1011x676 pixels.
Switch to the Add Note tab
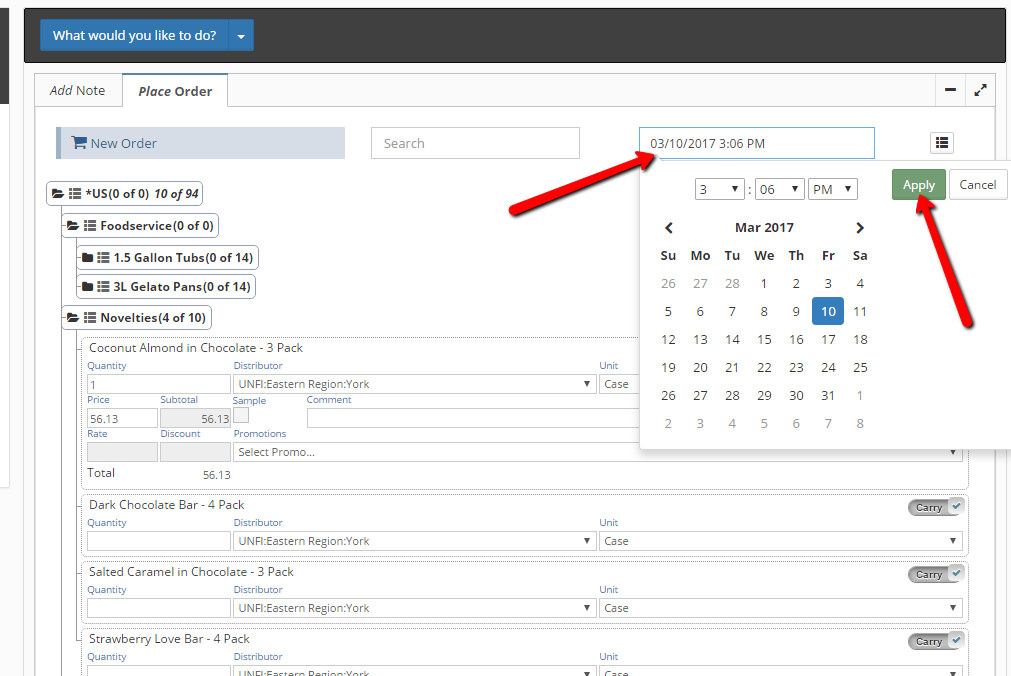(78, 91)
